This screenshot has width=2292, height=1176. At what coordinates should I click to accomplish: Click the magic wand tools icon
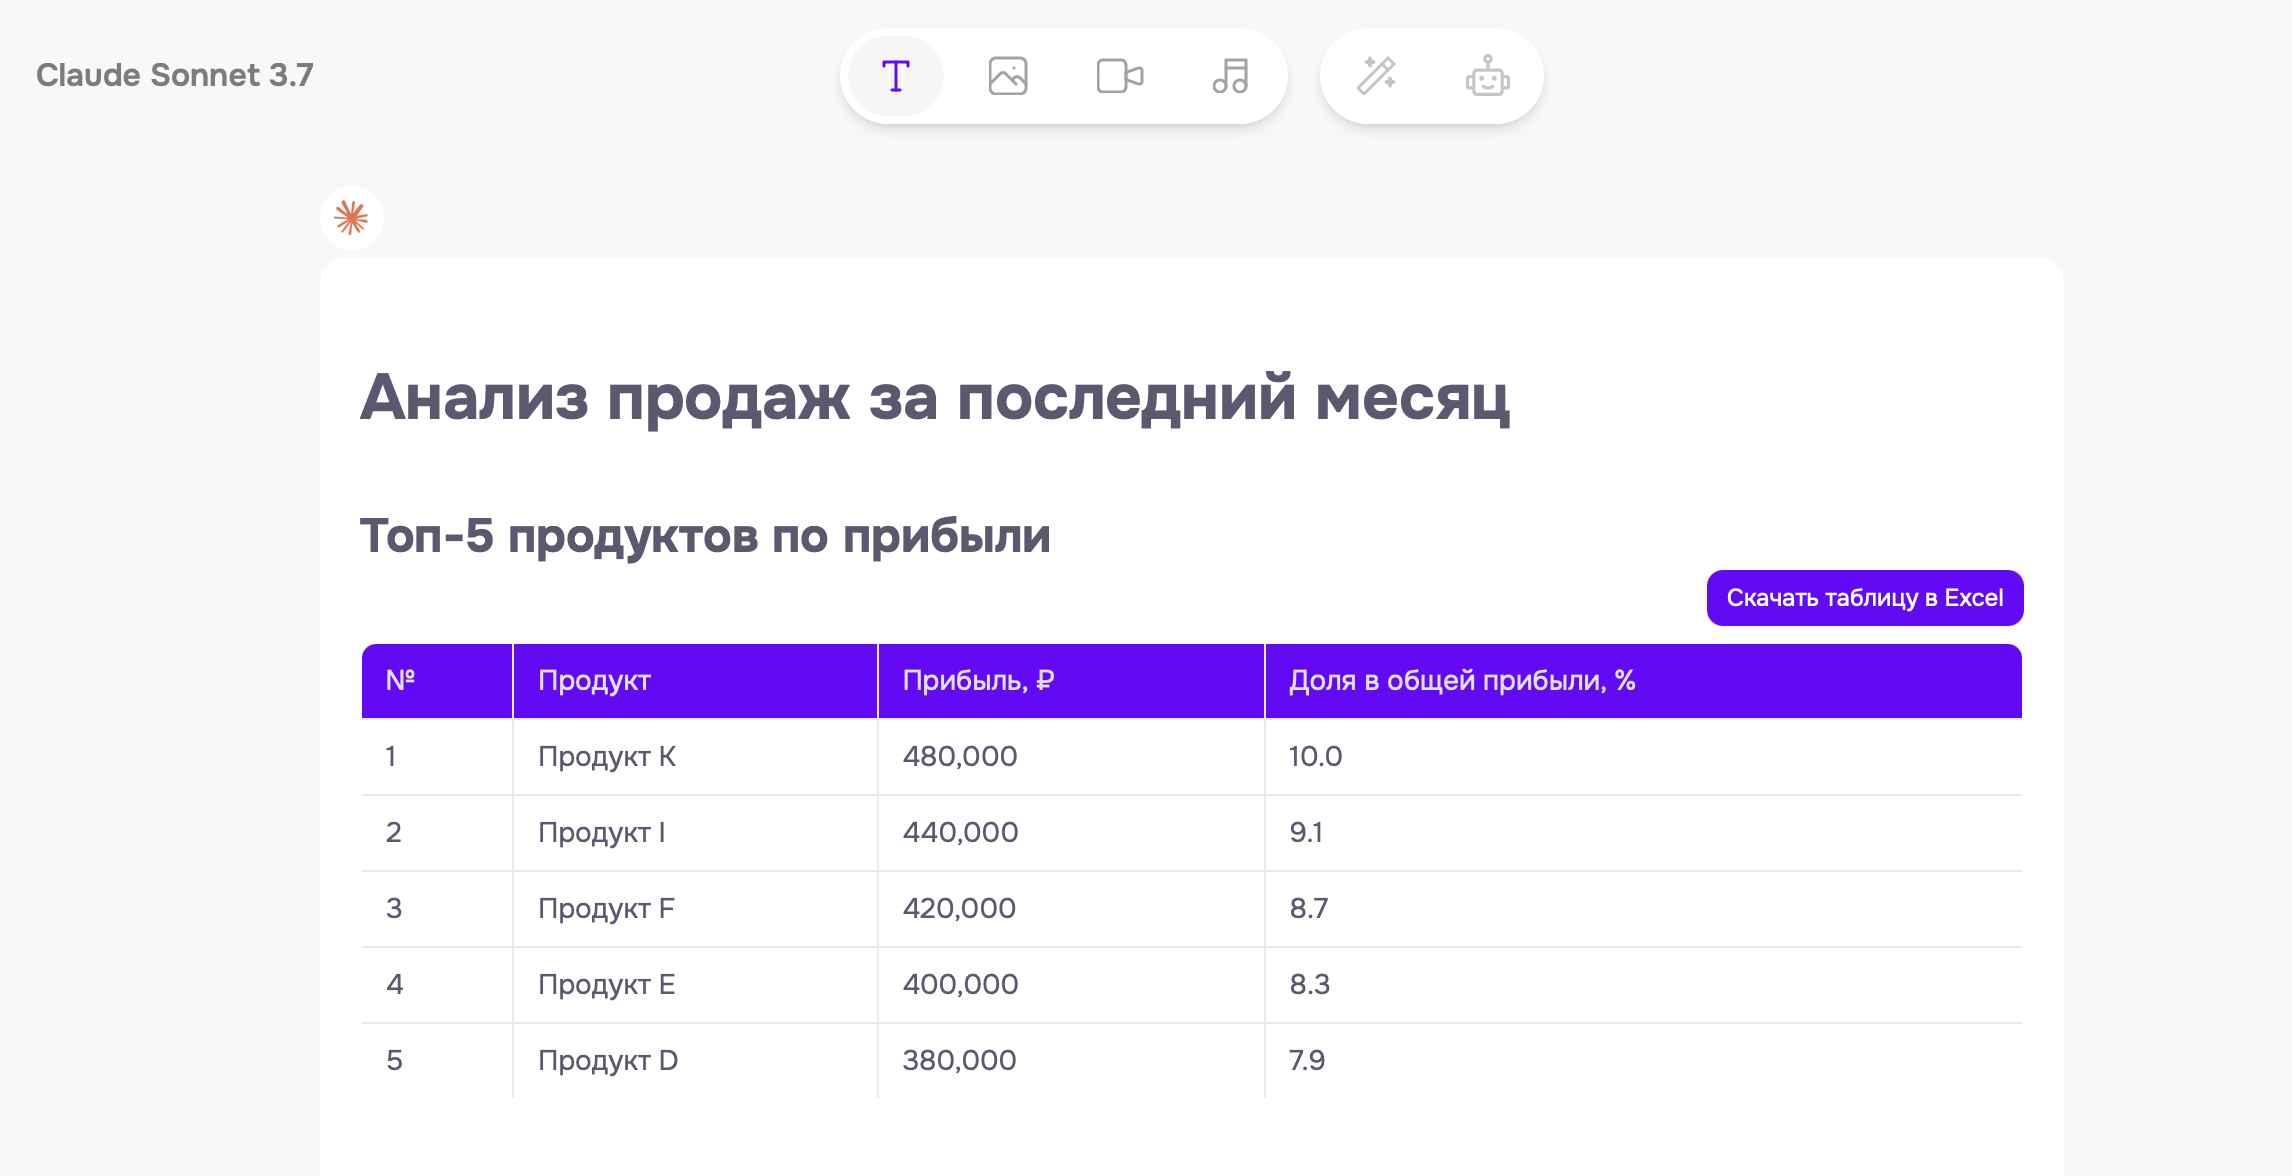click(x=1376, y=76)
